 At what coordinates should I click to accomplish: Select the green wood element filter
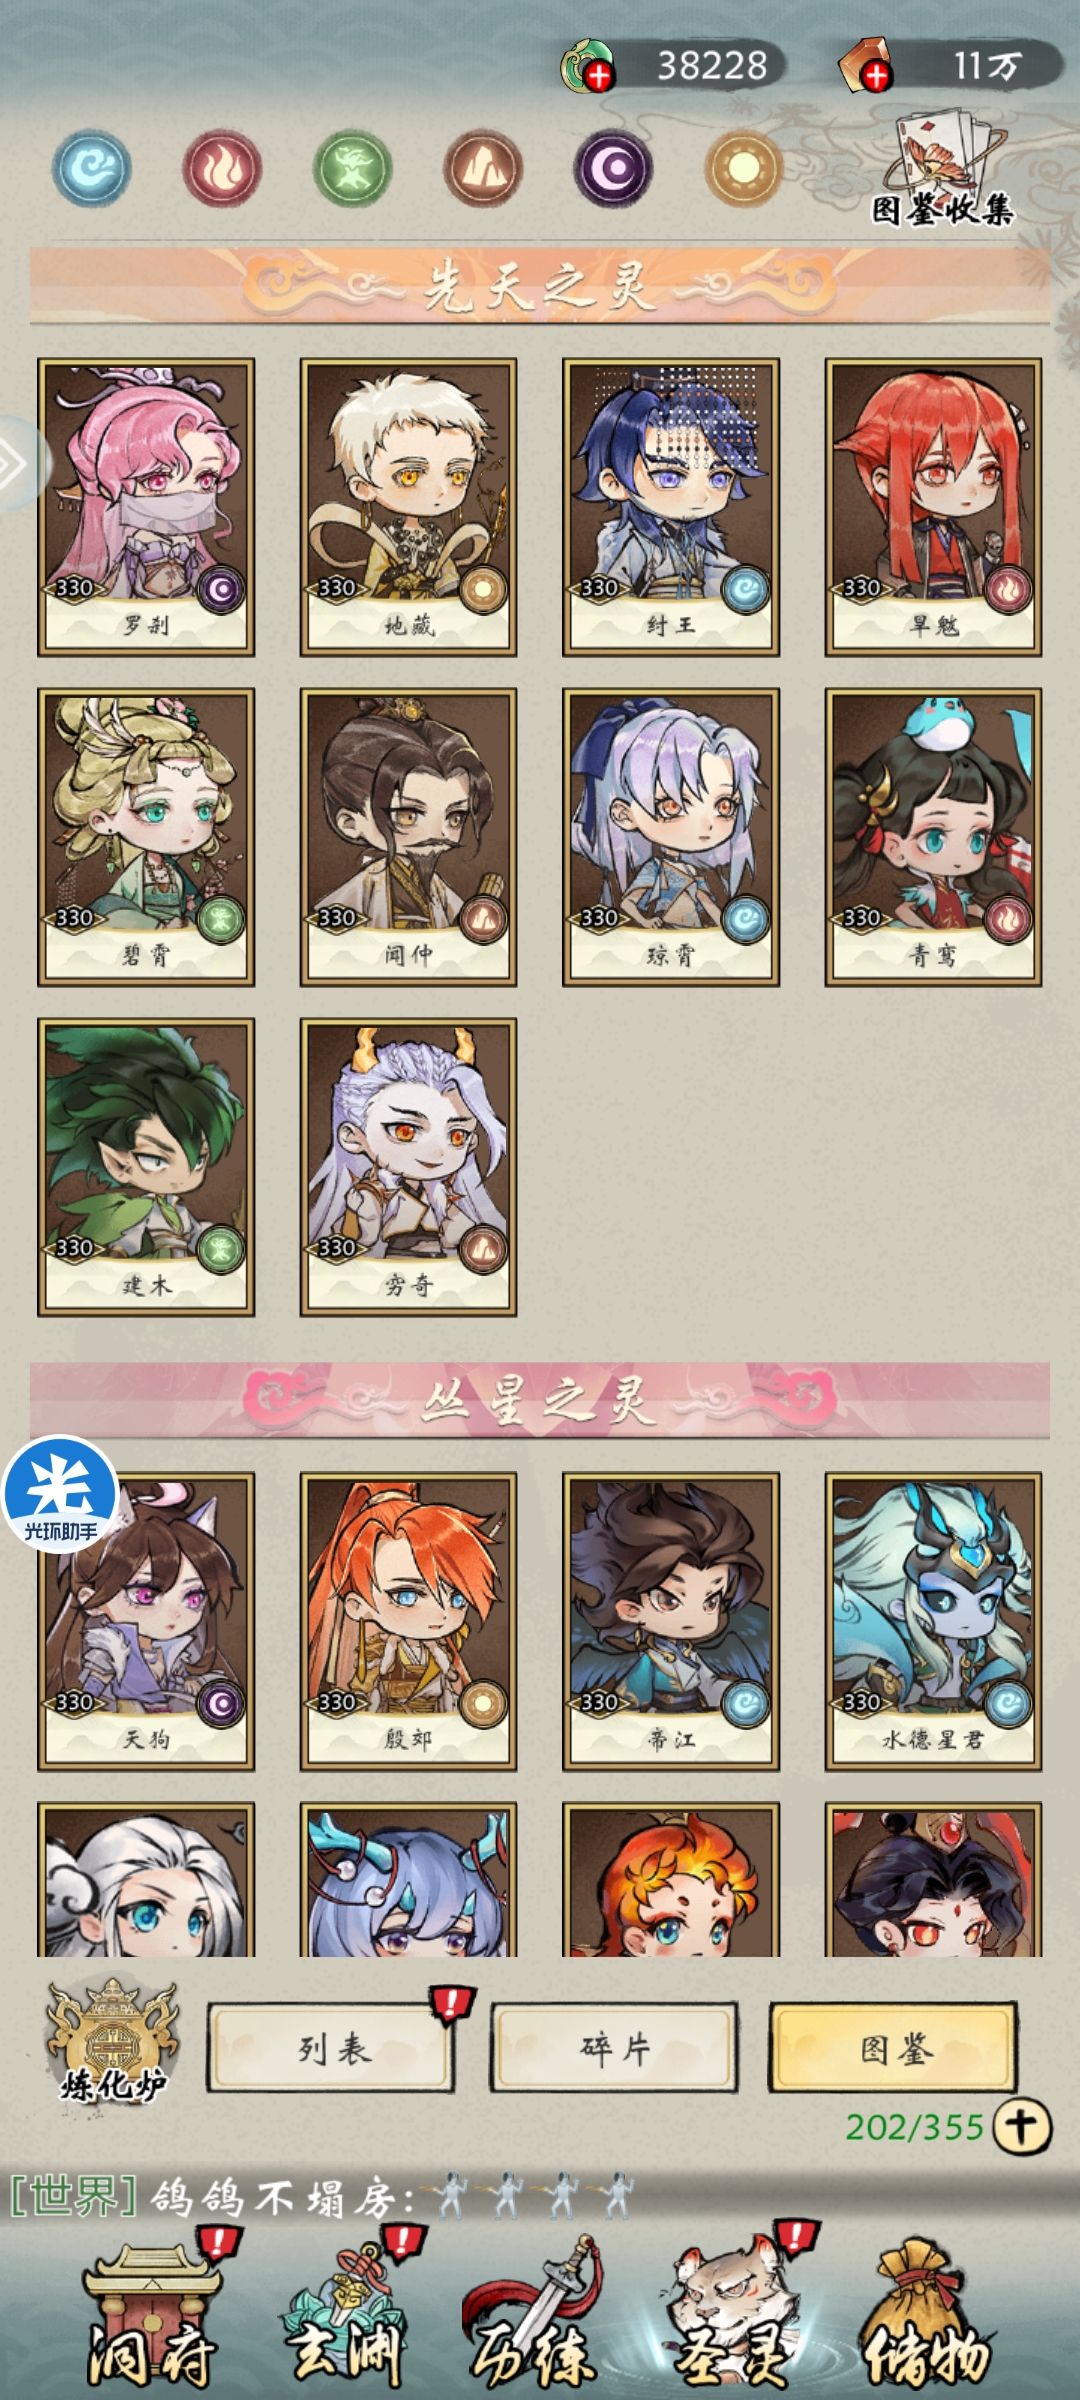coord(353,168)
